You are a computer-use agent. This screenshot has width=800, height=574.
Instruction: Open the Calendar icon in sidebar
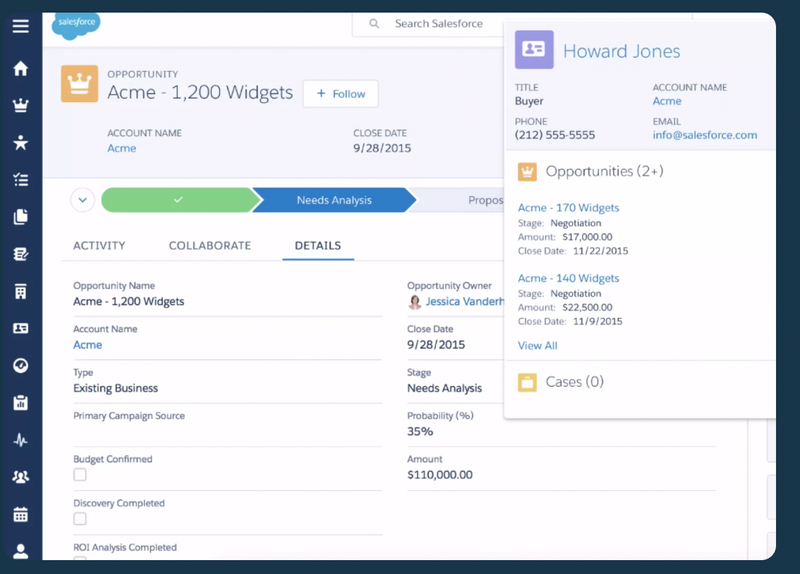[x=20, y=514]
